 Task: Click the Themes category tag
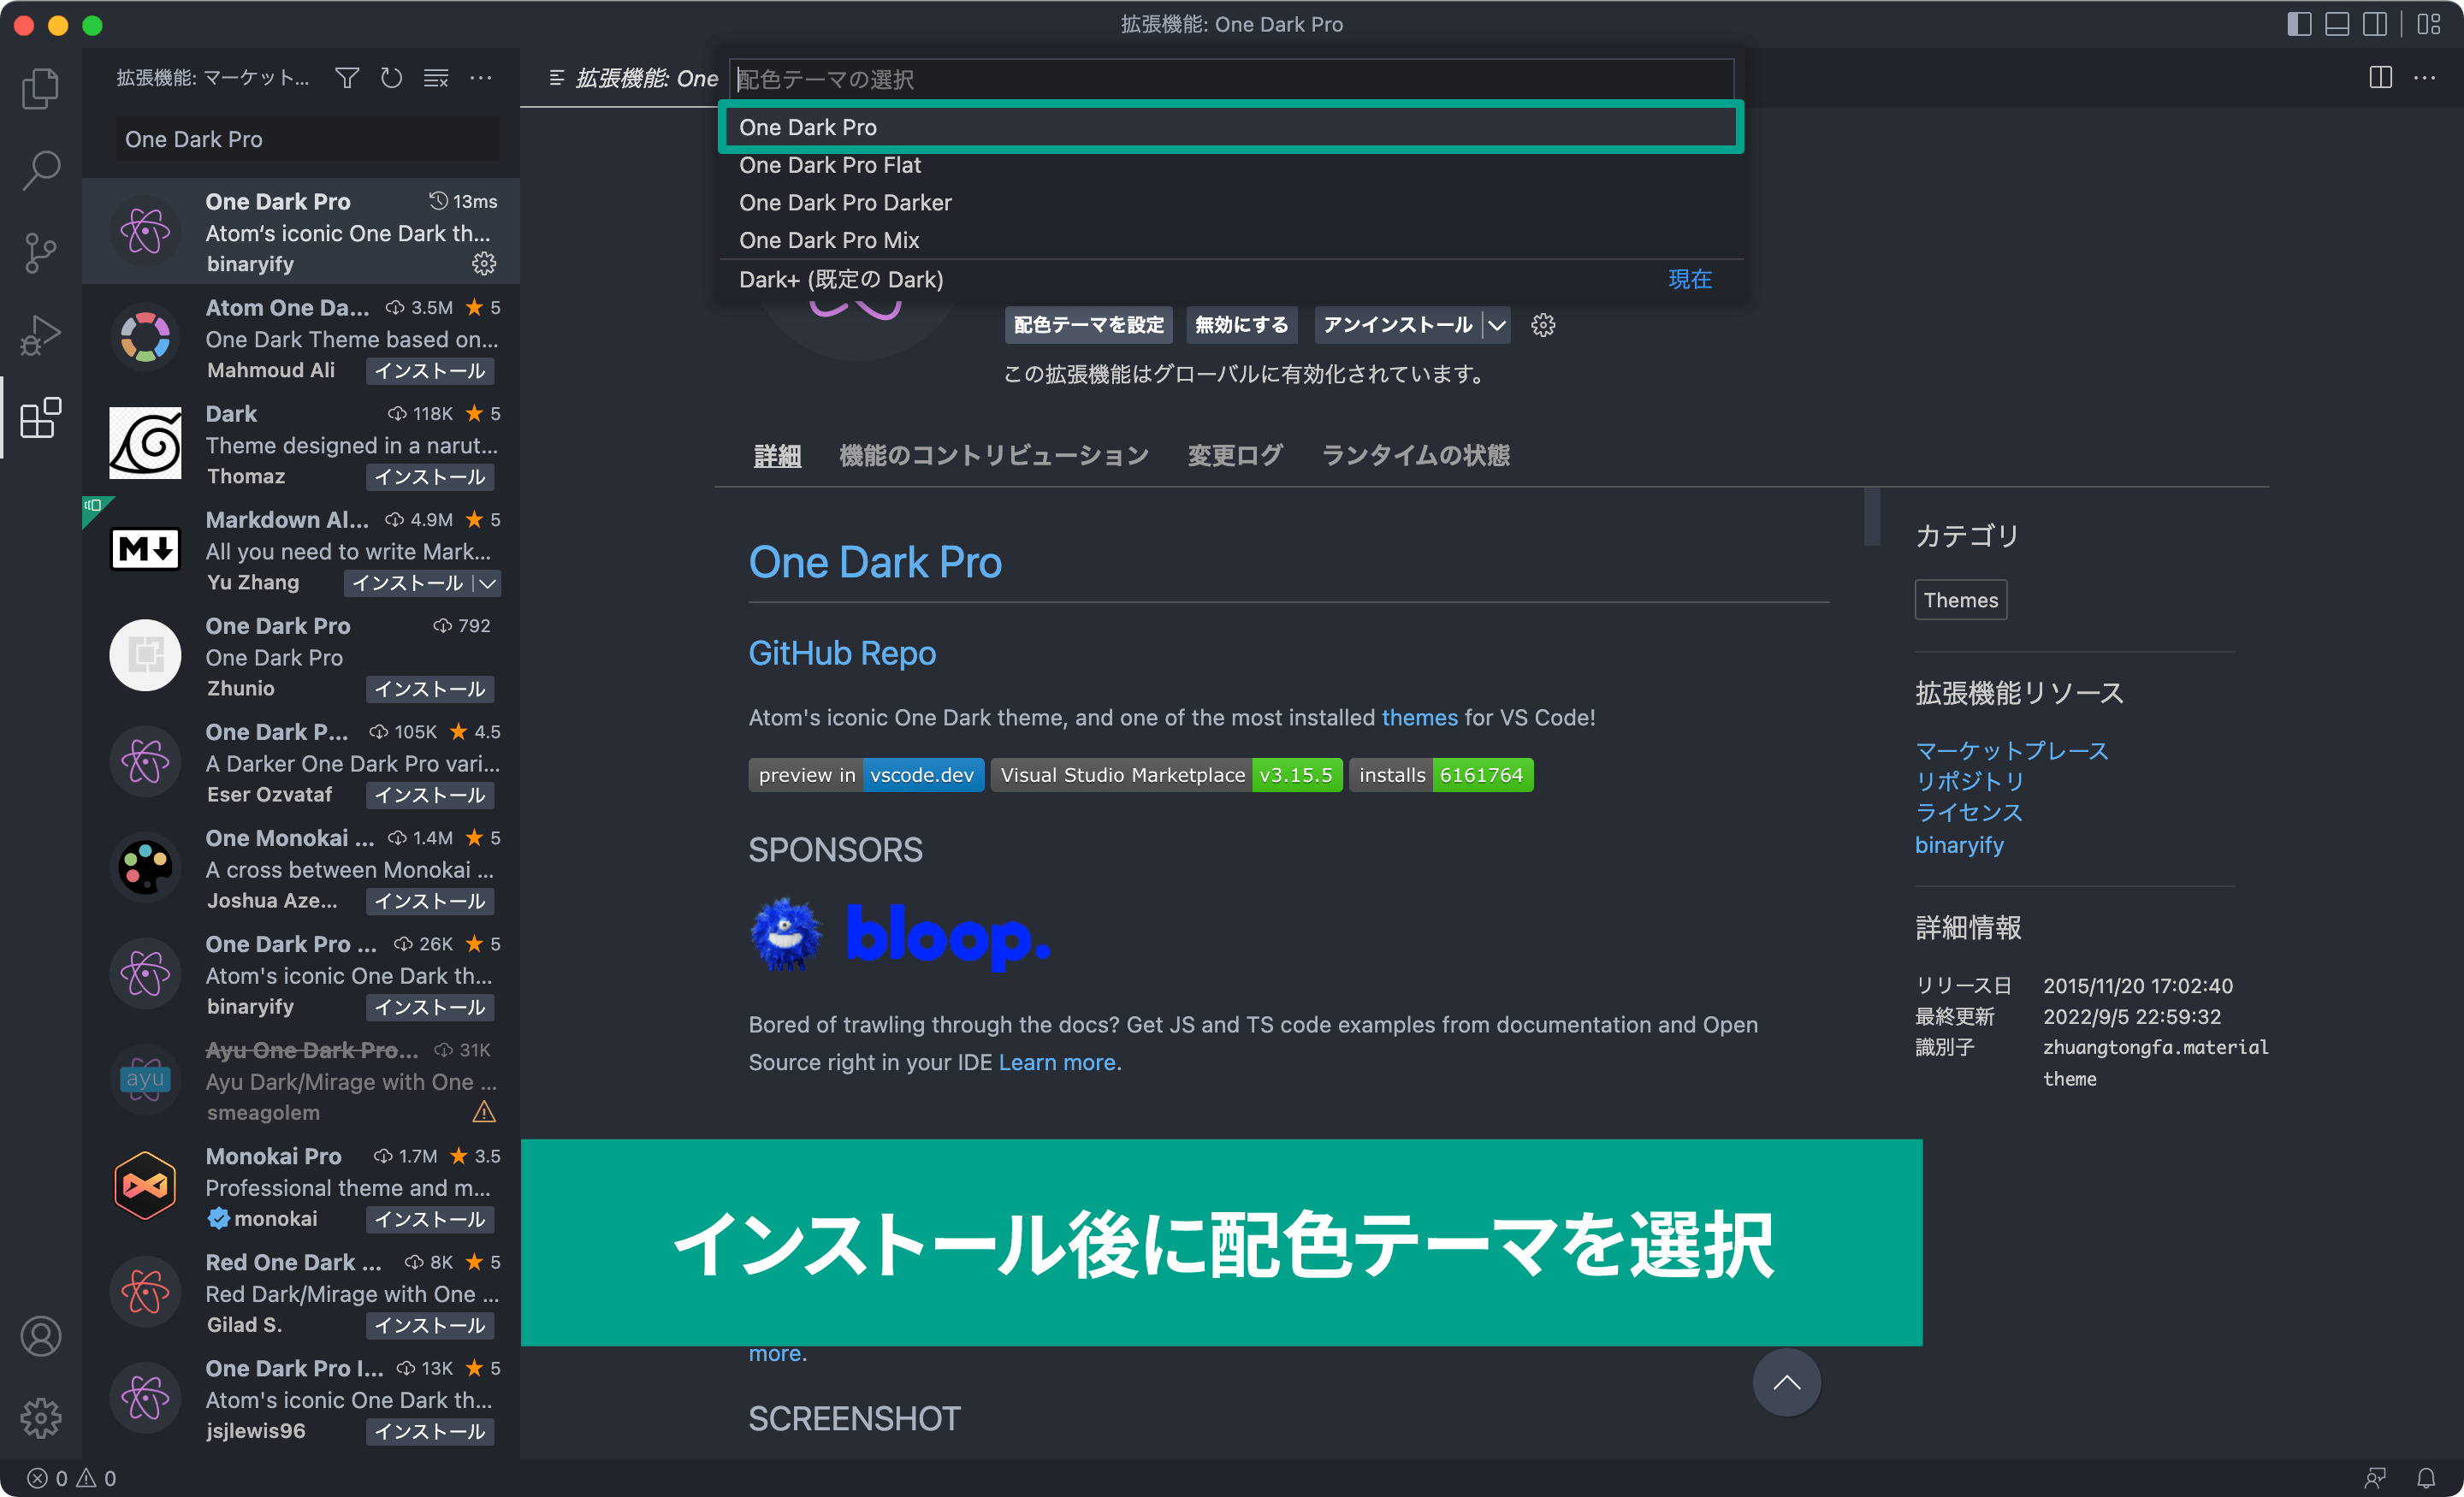click(x=1960, y=600)
